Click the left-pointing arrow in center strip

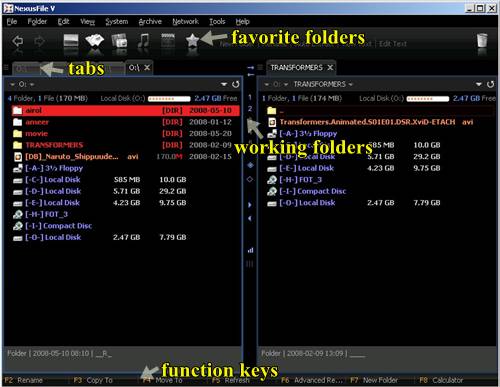(x=250, y=219)
